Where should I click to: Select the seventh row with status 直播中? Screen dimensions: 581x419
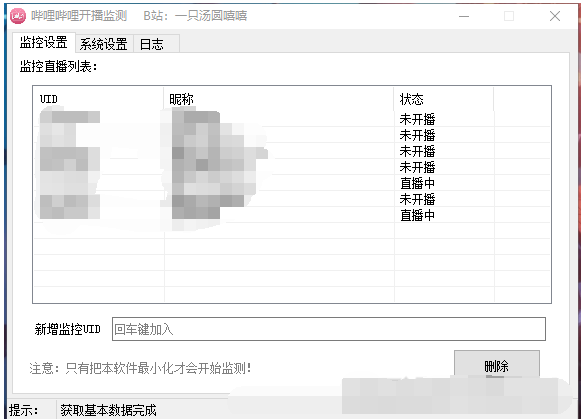tap(292, 215)
